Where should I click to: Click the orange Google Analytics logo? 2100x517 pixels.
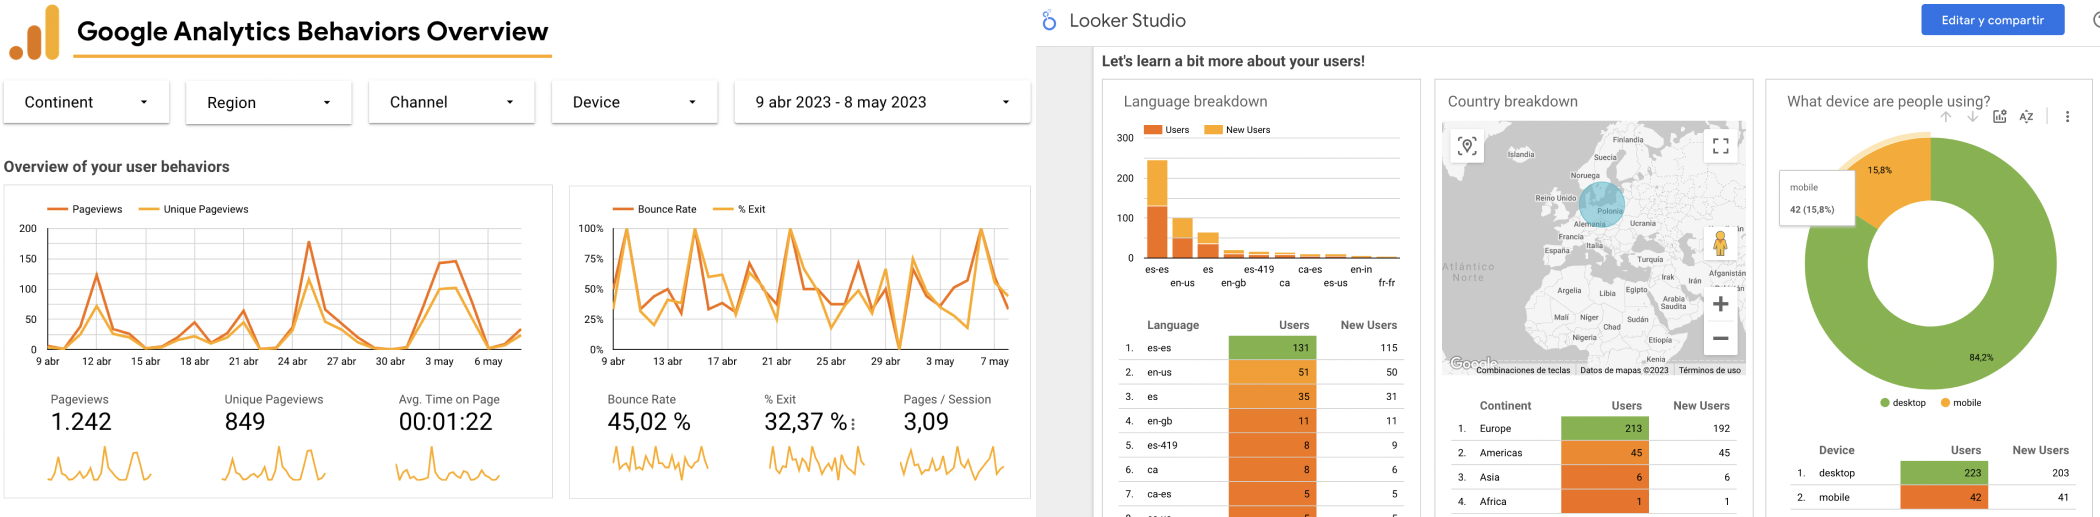[35, 33]
